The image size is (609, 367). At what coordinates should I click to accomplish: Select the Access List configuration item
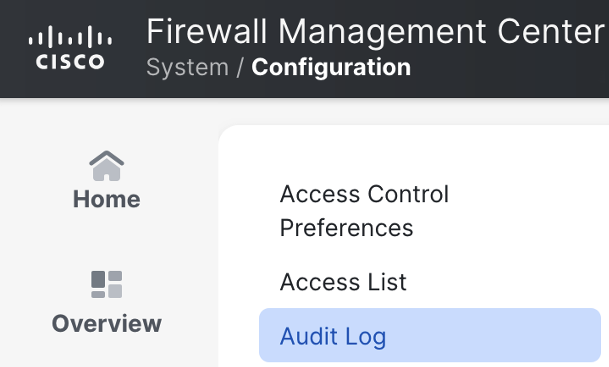343,282
